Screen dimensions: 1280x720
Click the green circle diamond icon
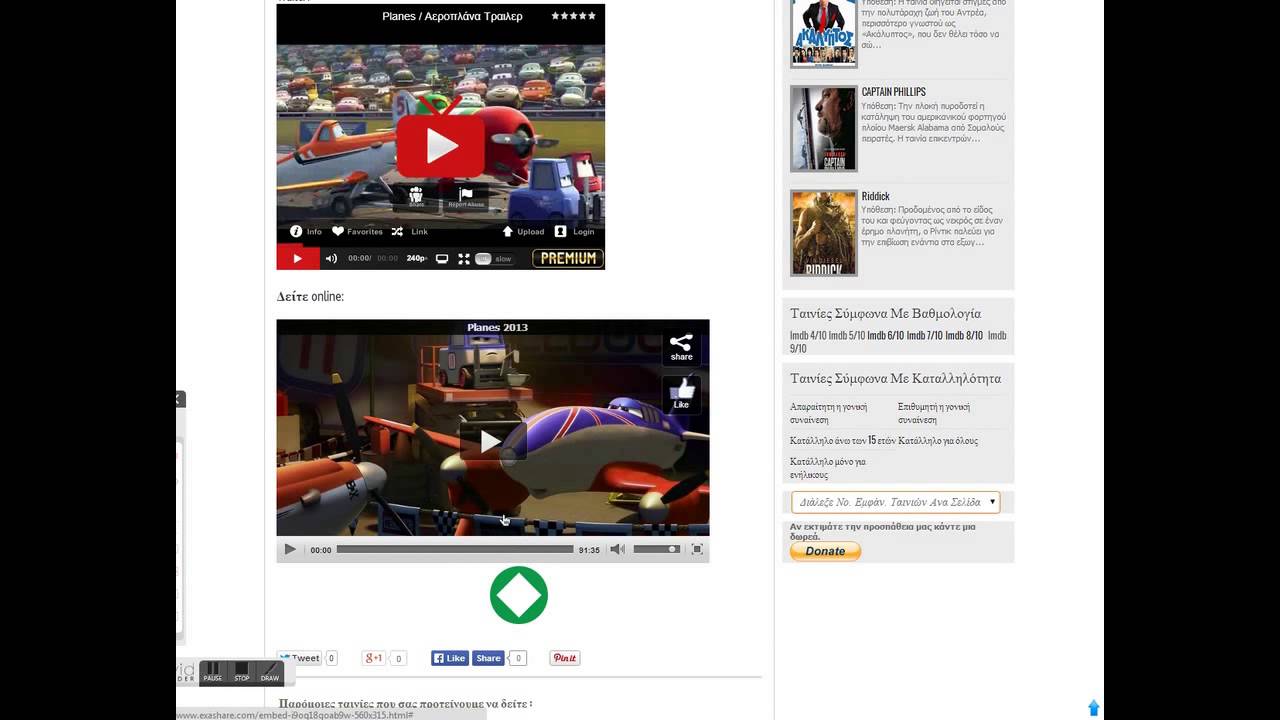[519, 595]
